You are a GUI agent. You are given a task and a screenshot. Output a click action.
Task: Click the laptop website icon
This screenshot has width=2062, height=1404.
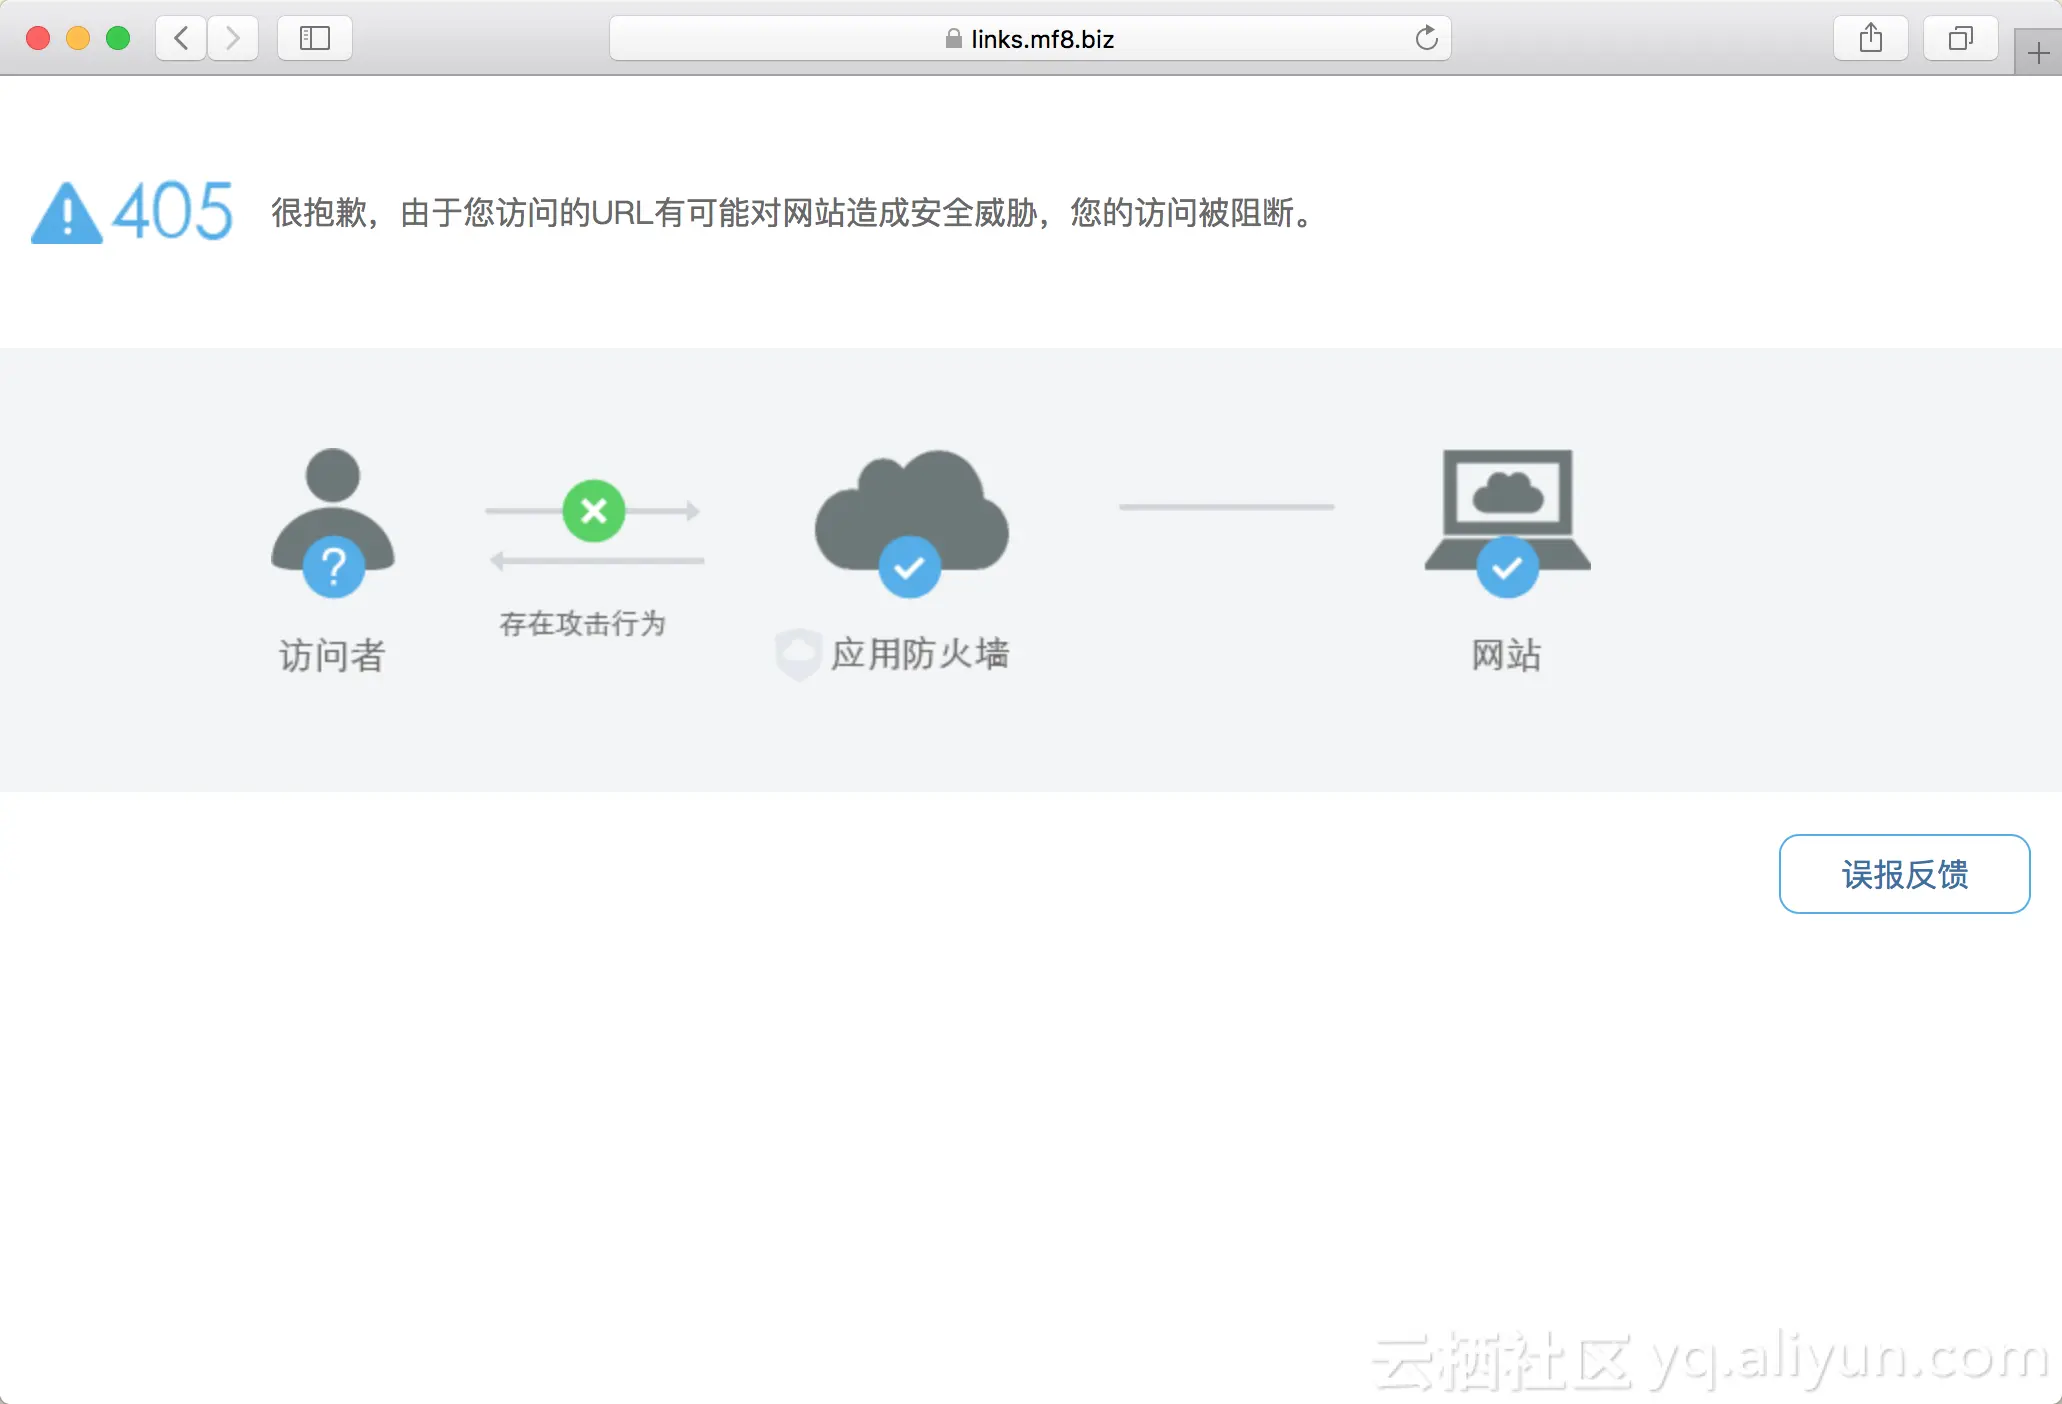pyautogui.click(x=1507, y=521)
